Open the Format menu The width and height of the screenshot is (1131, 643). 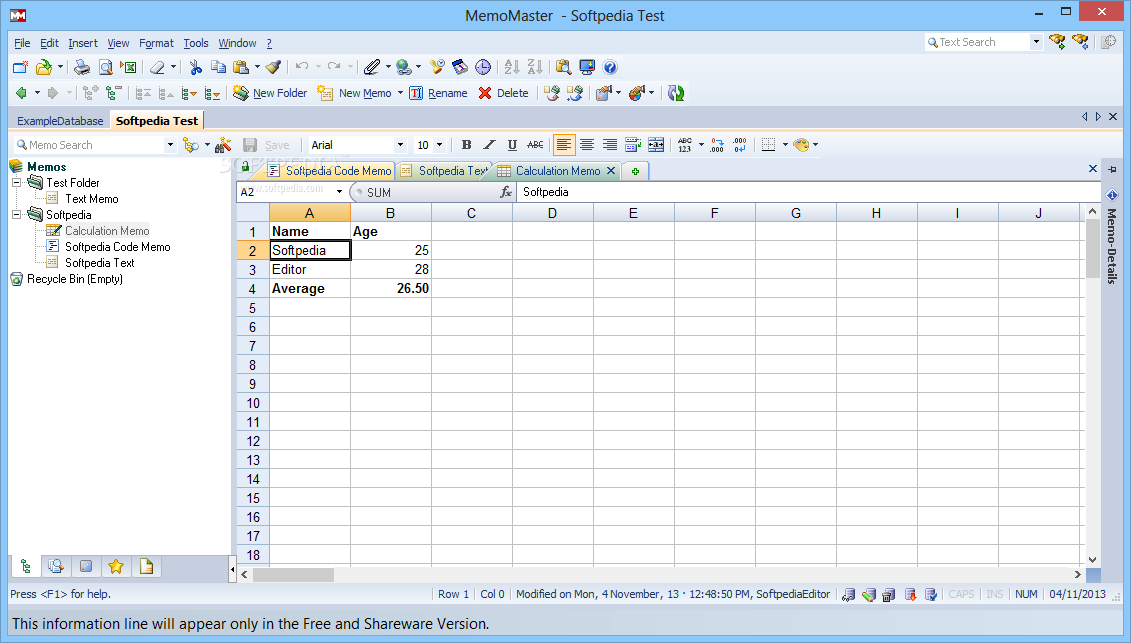point(157,43)
